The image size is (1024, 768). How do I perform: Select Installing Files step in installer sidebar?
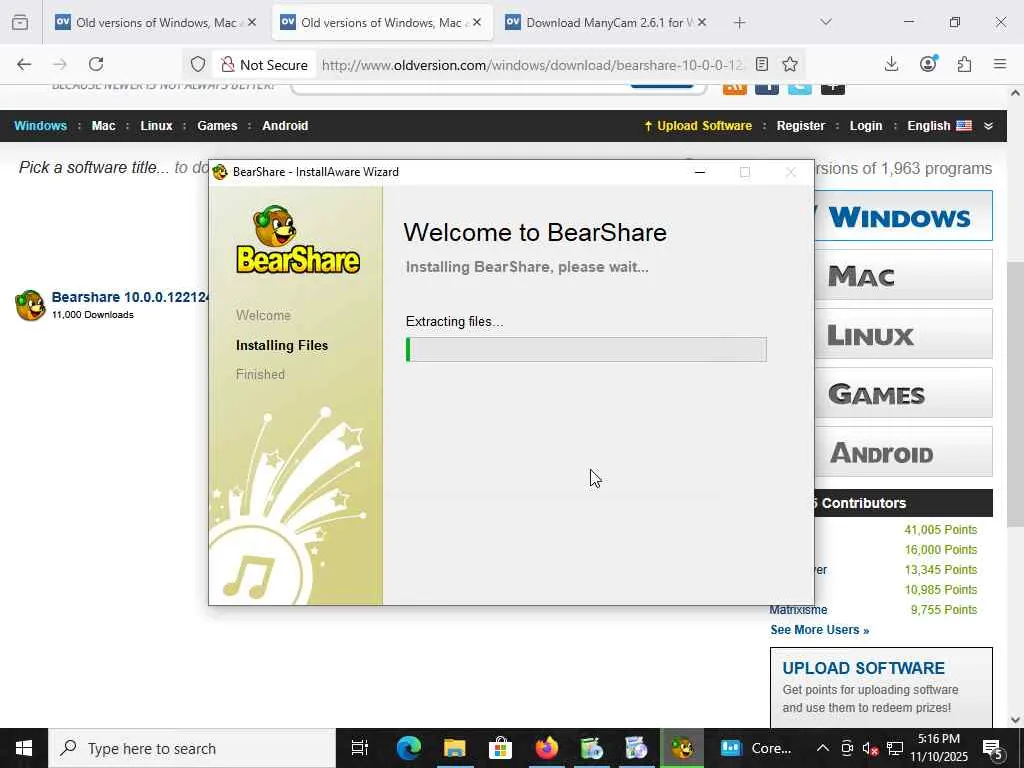[282, 345]
